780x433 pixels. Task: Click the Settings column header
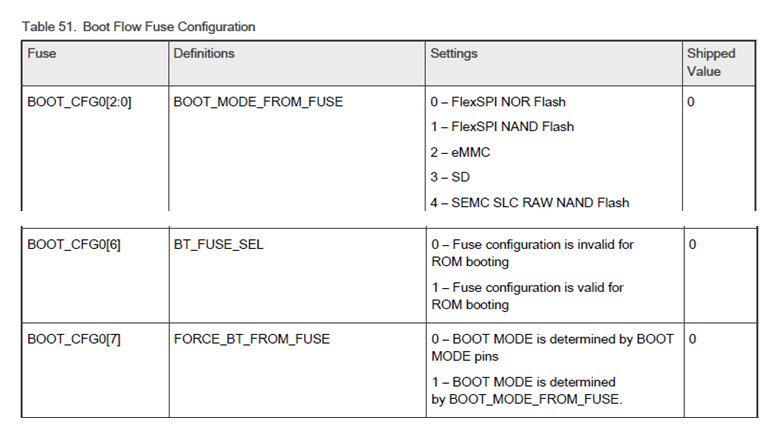(454, 53)
